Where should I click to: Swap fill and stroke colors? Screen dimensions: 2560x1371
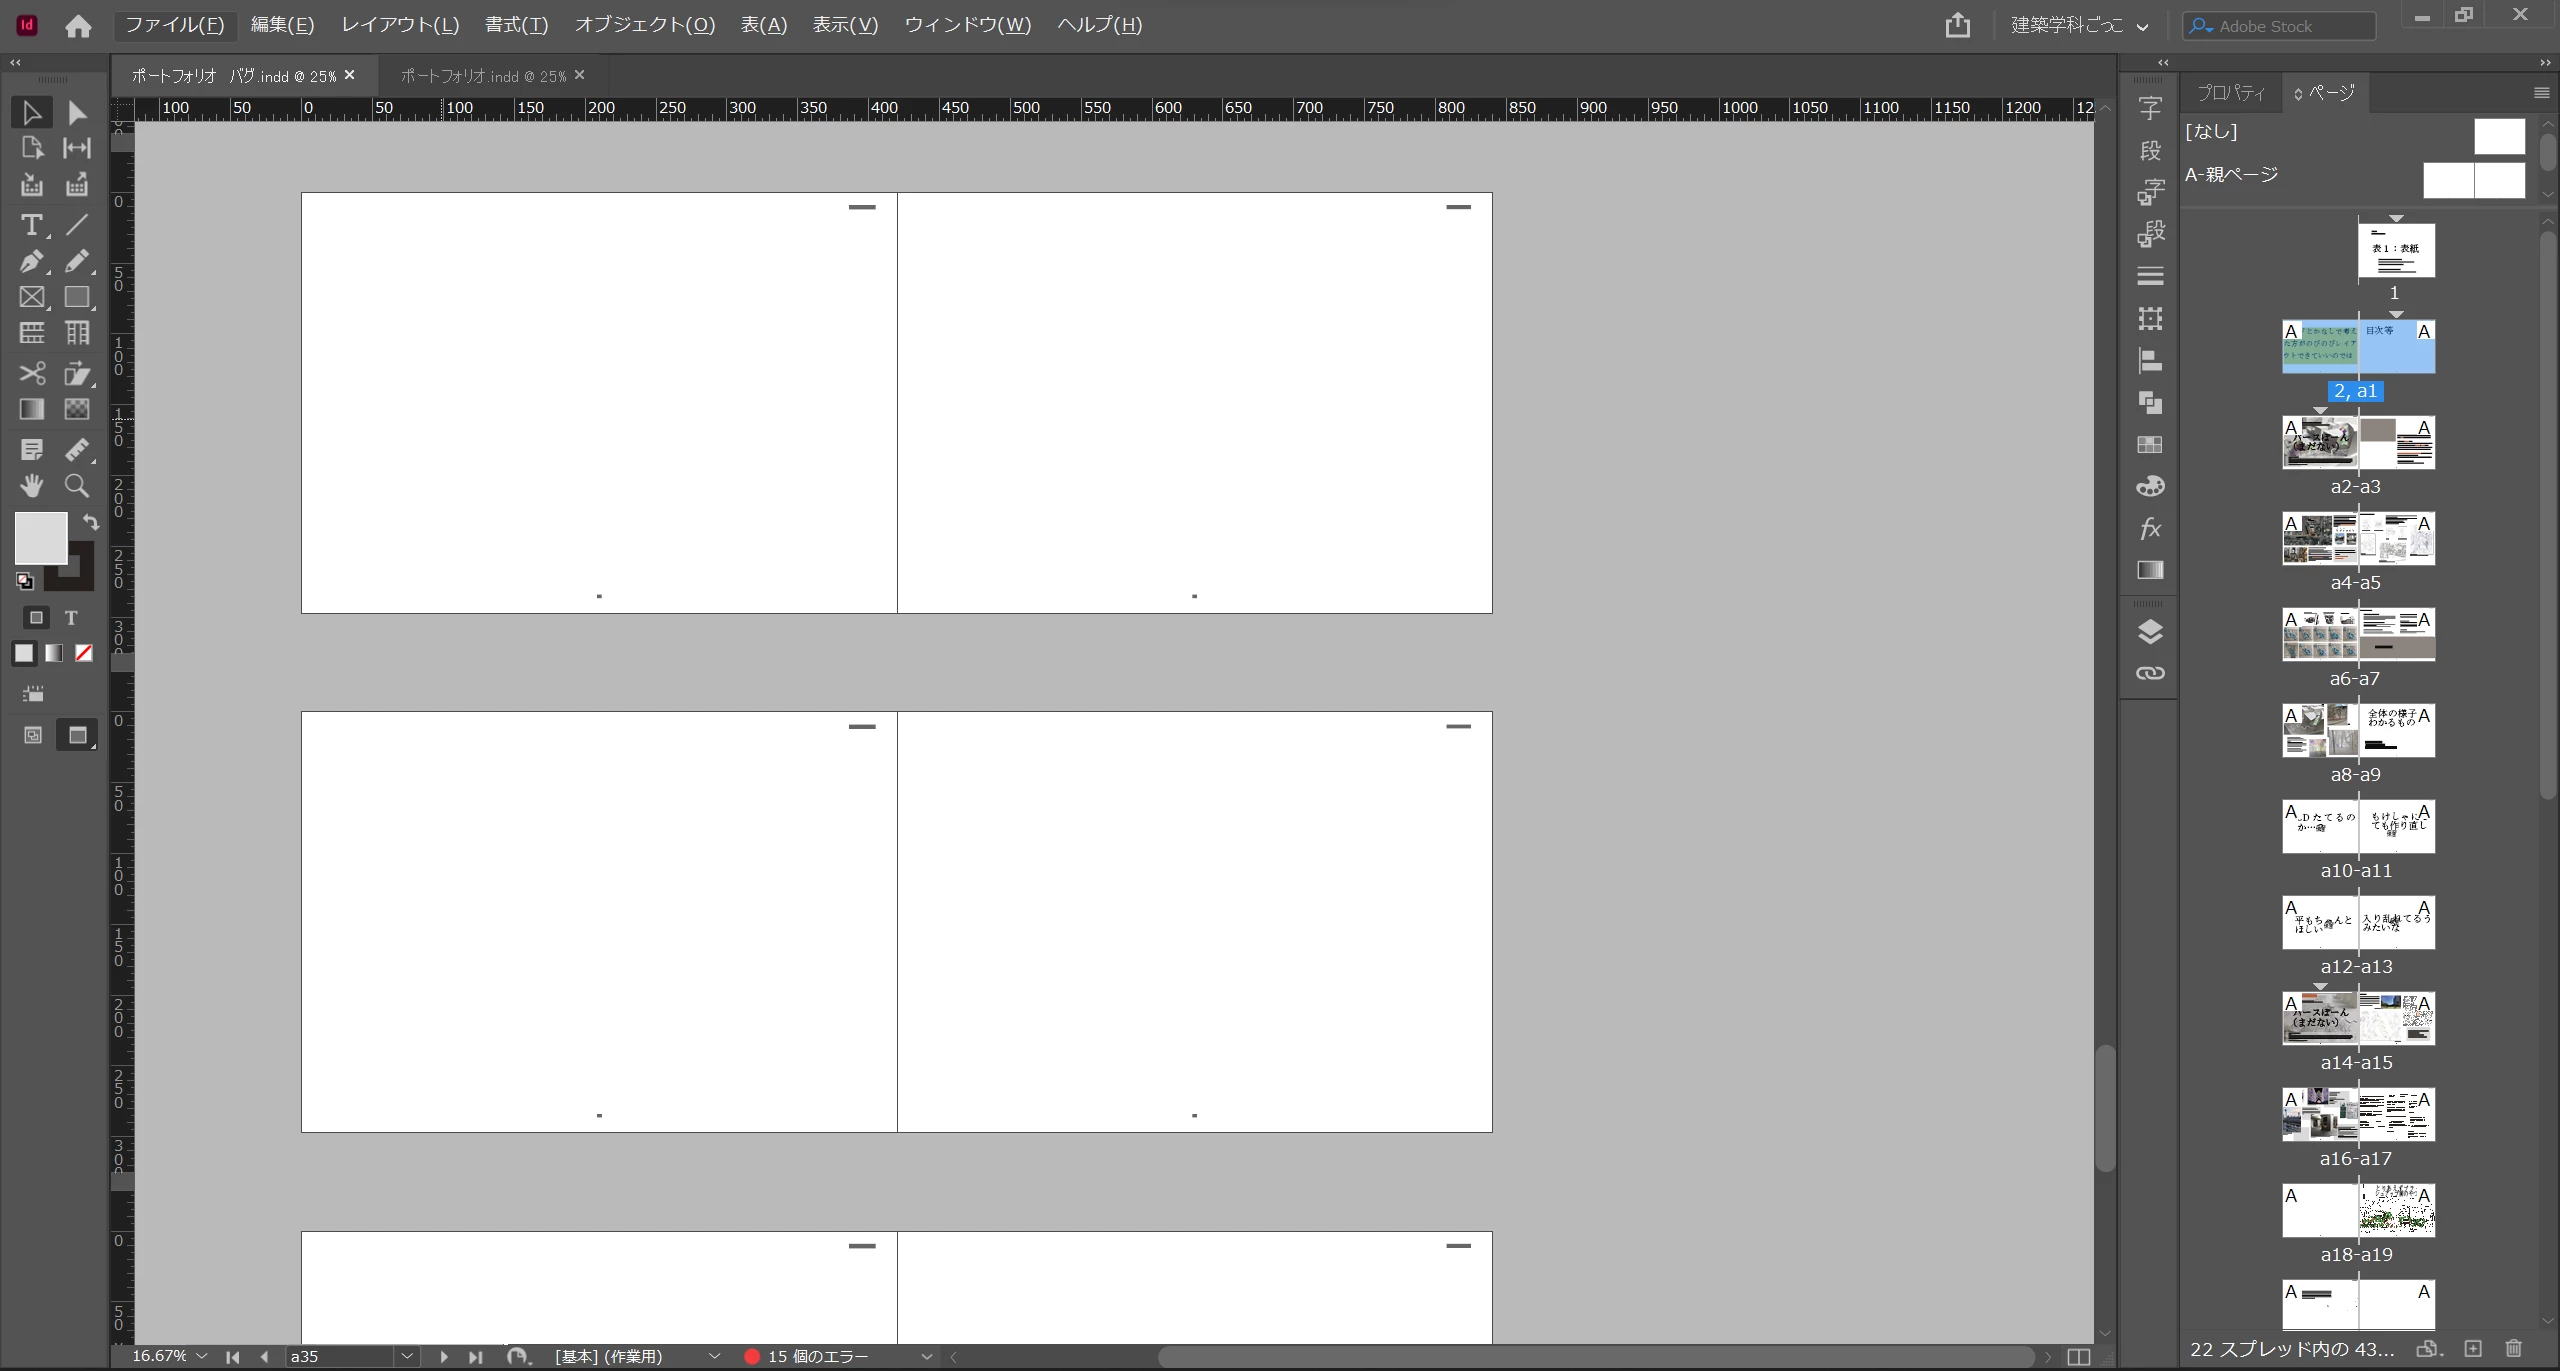click(x=91, y=522)
